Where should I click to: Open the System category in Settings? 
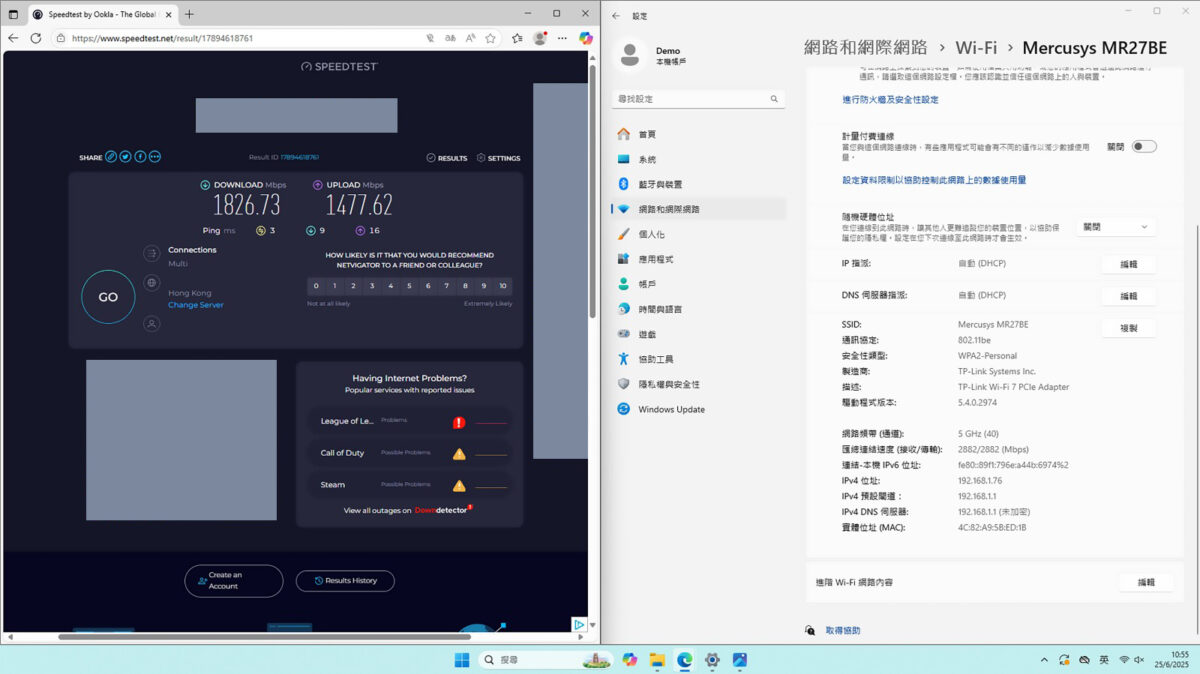tap(698, 159)
